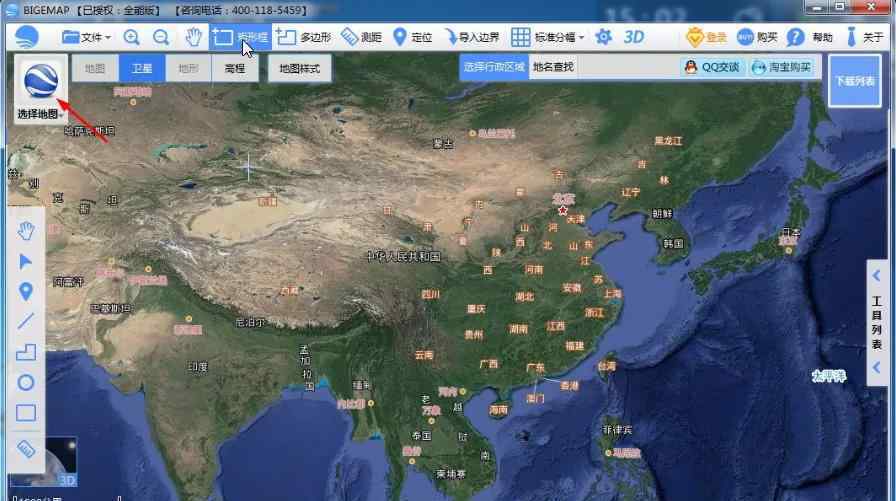The image size is (896, 501).
Task: Switch to the 高程 elevation tab
Action: coord(234,69)
